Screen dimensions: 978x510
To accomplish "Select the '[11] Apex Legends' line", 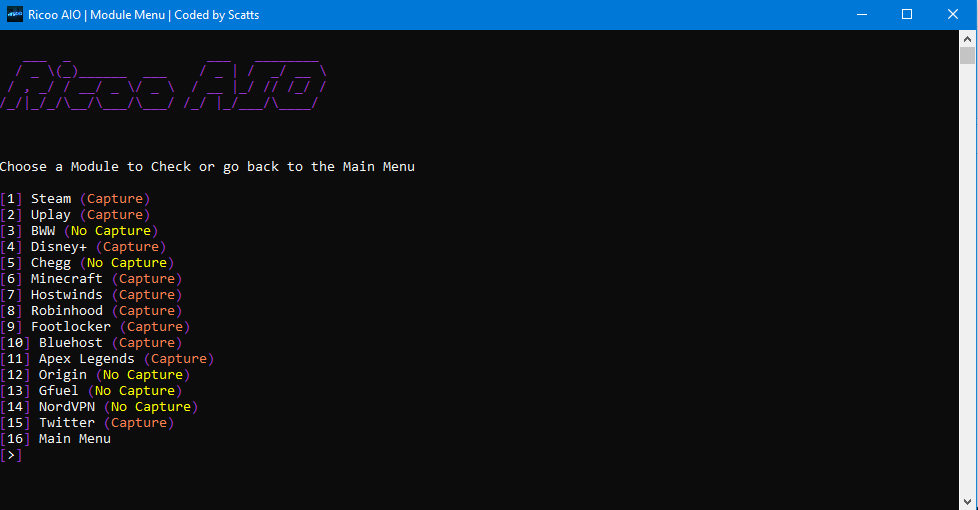I will click(107, 359).
